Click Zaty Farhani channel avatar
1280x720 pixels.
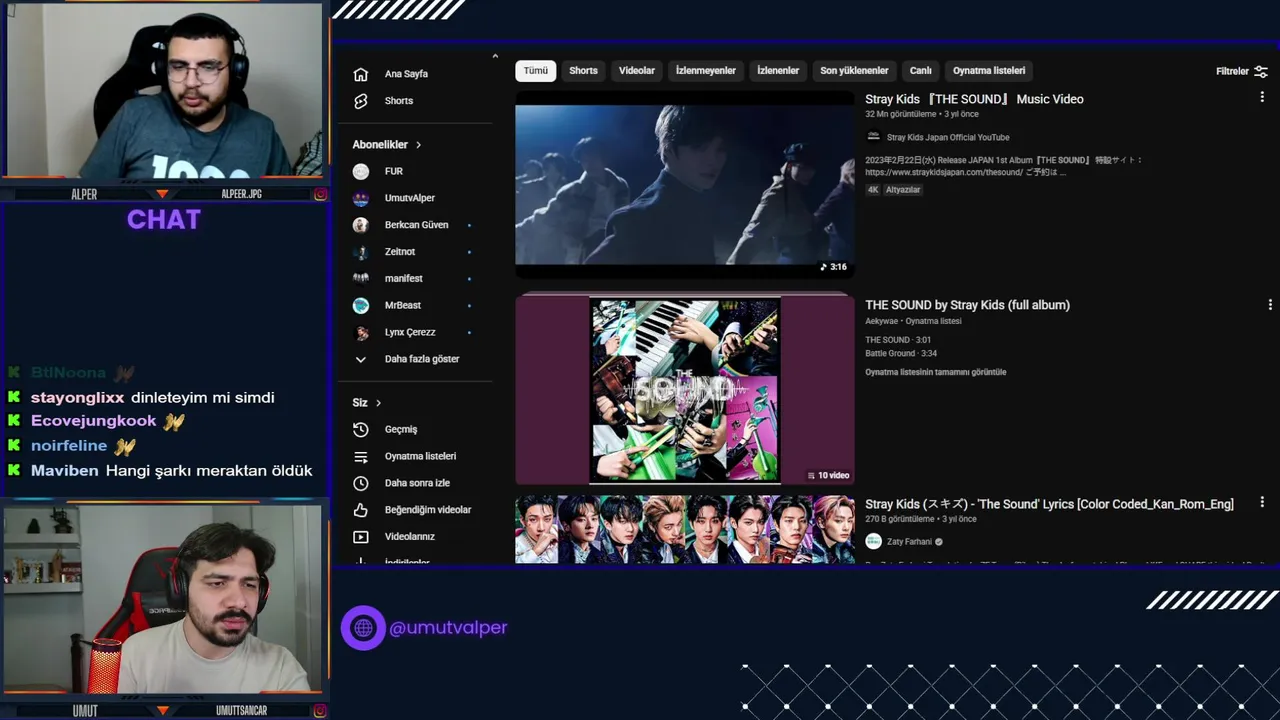tap(873, 541)
